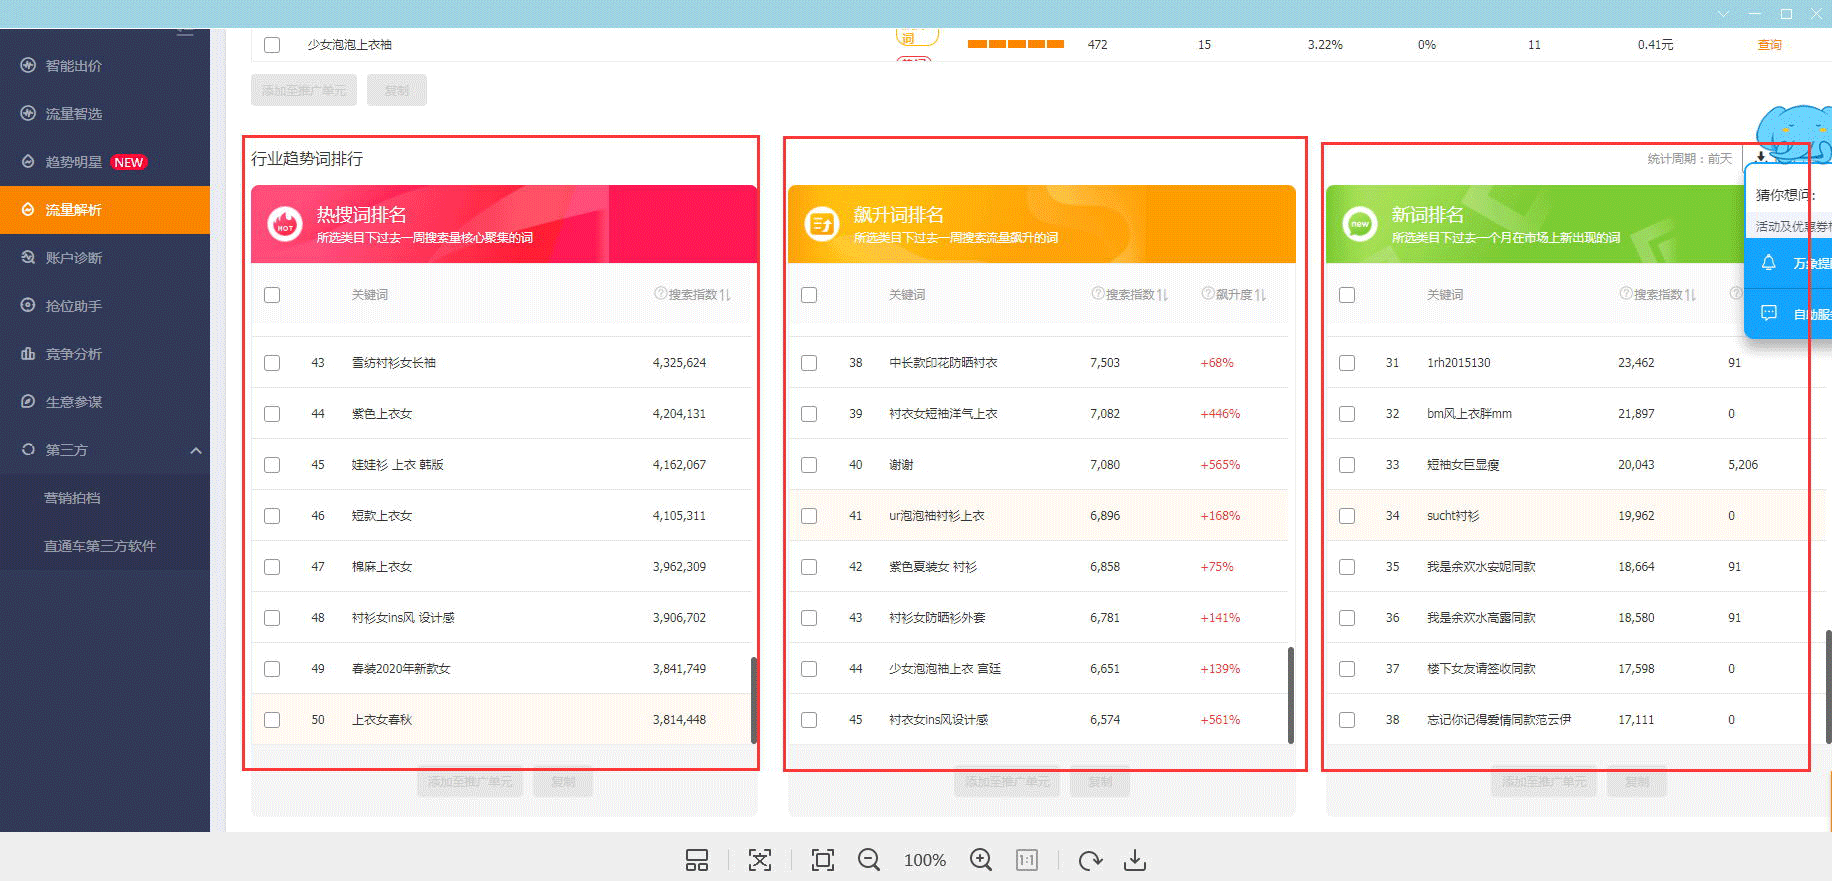Select 账户诊断 from the sidebar menu

point(74,258)
